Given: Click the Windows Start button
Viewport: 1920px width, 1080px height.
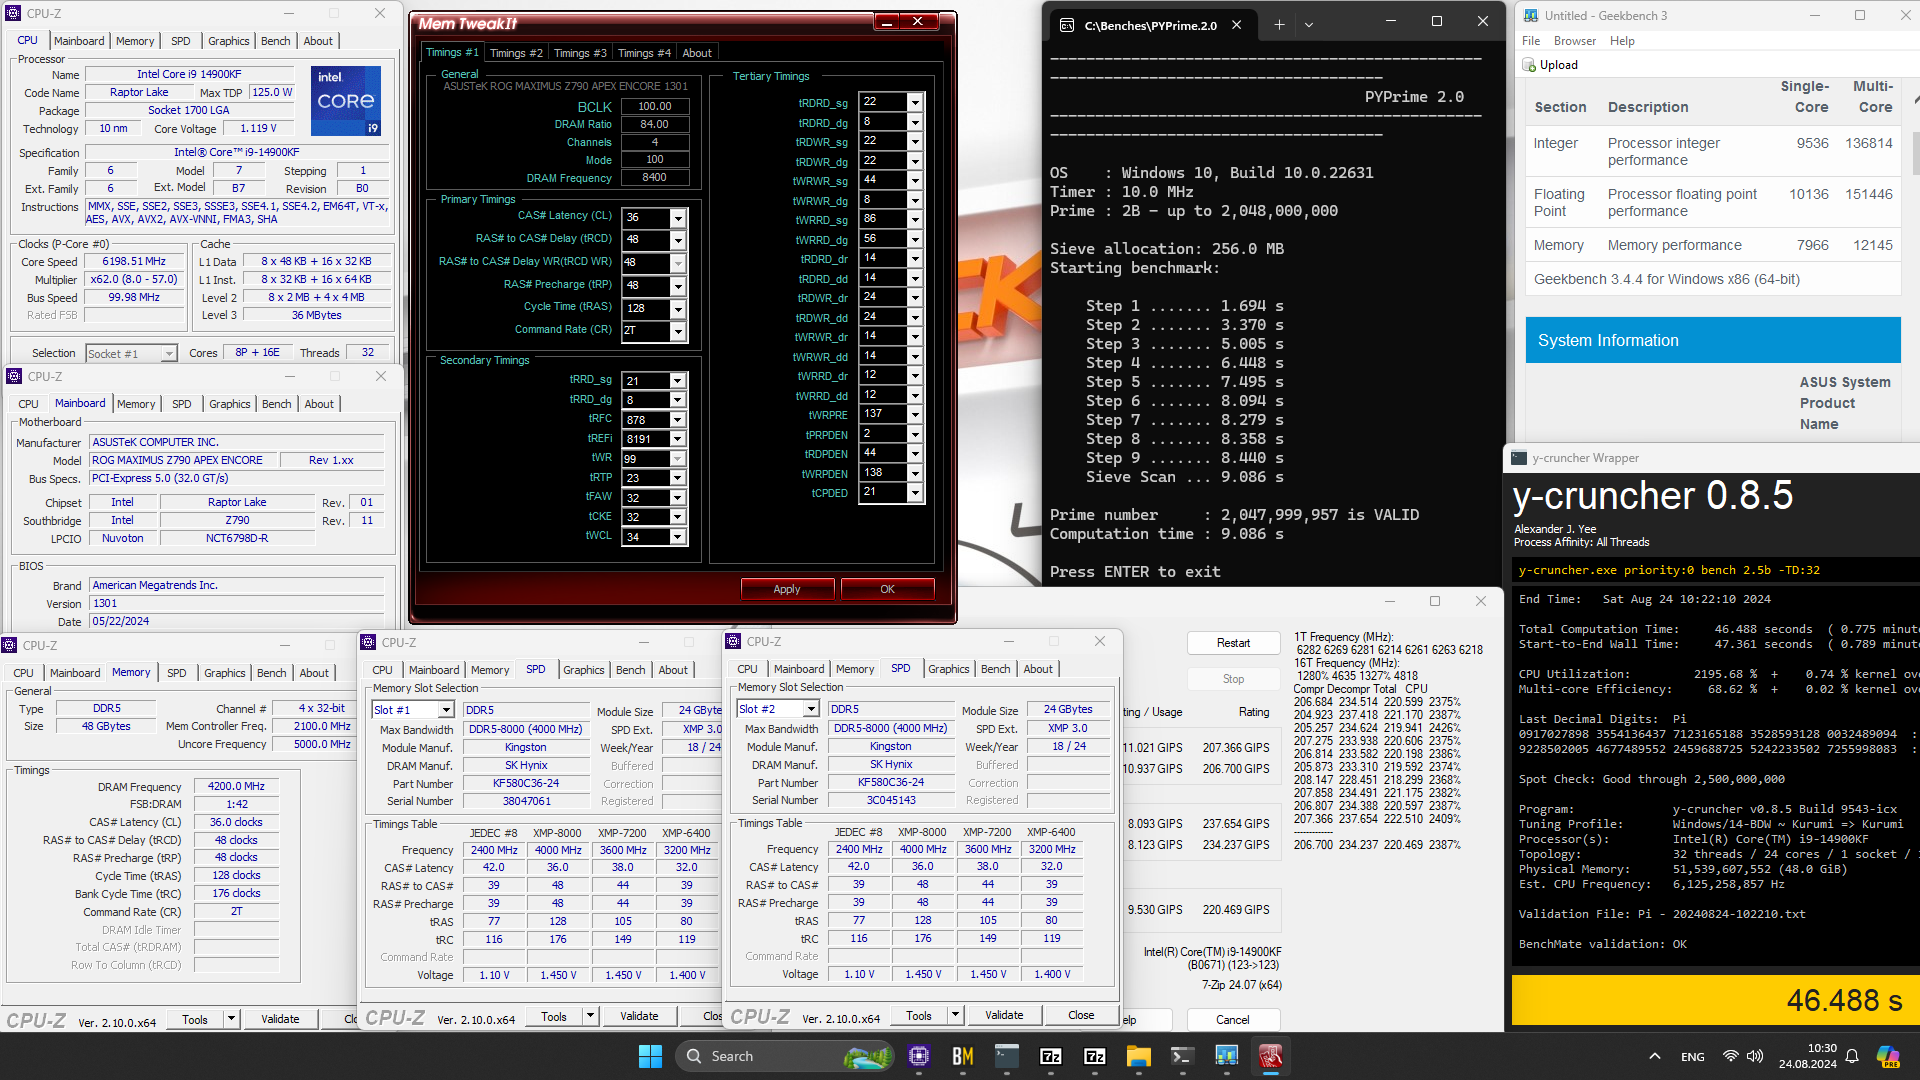Looking at the screenshot, I should tap(650, 1056).
